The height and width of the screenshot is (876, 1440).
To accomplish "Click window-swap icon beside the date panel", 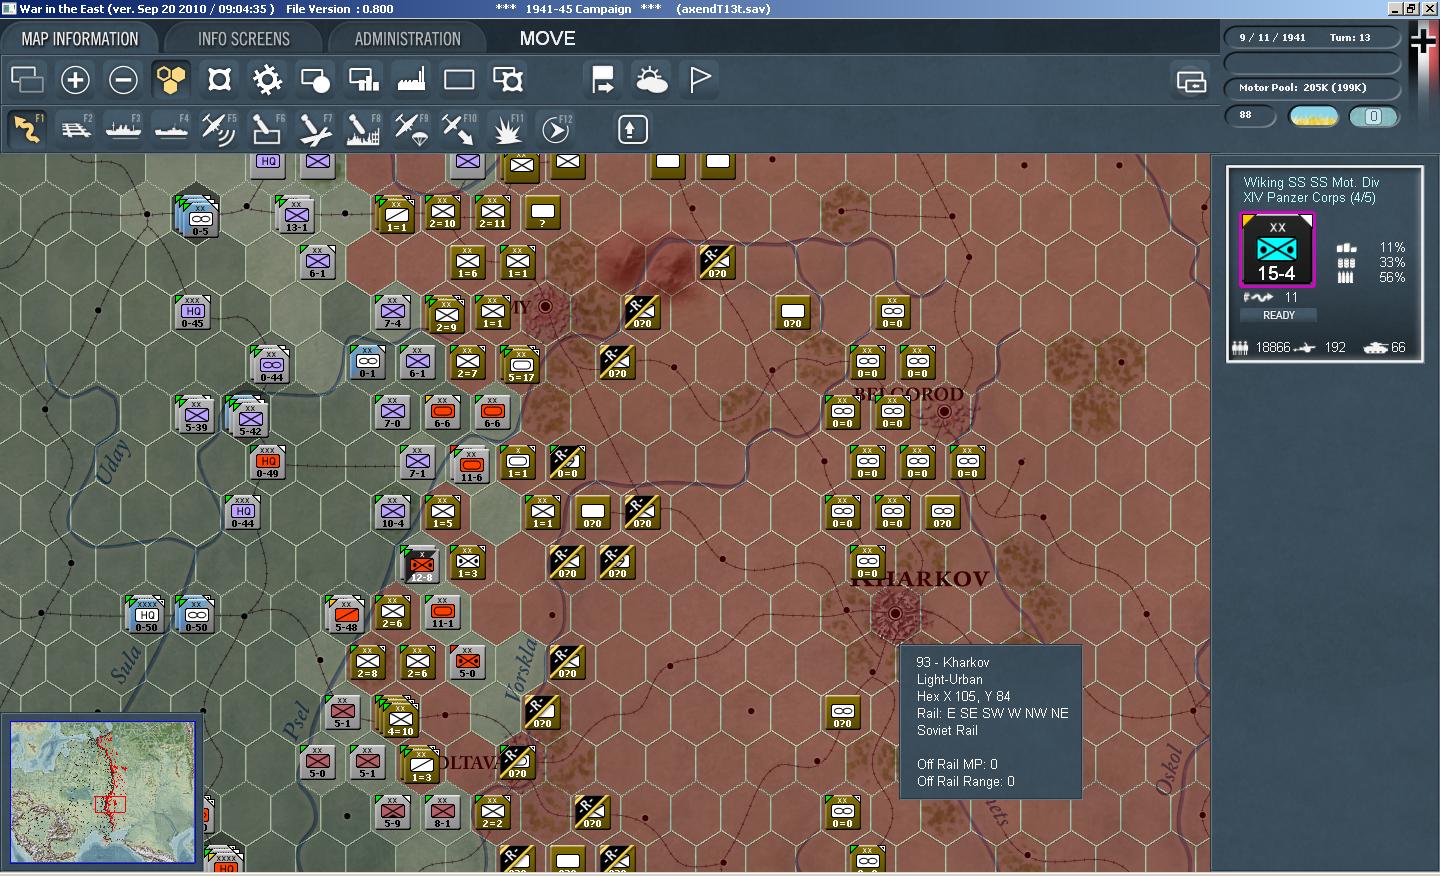I will pyautogui.click(x=1191, y=81).
